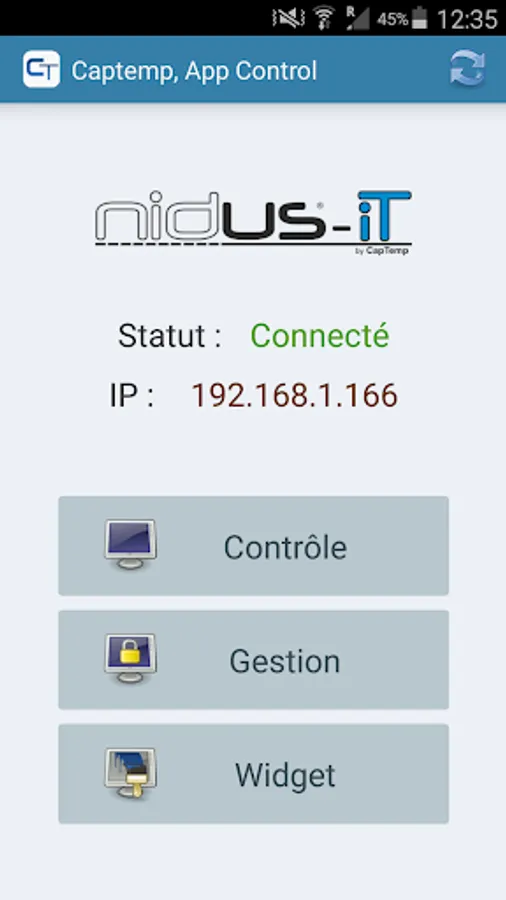Tap the Captemp, App Control title
This screenshot has width=506, height=900.
coord(194,71)
